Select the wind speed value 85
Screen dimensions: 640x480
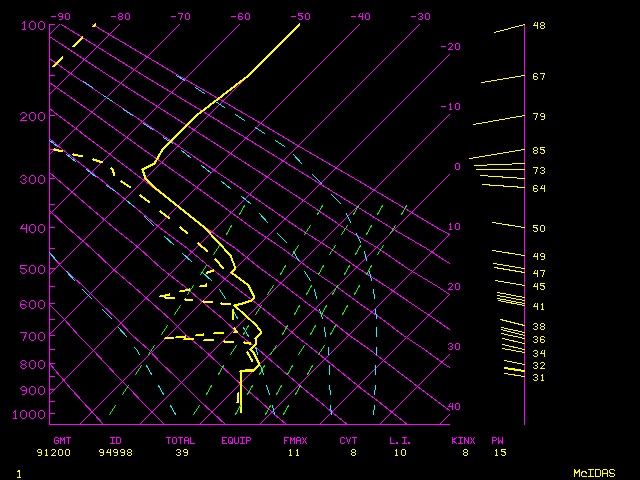539,150
